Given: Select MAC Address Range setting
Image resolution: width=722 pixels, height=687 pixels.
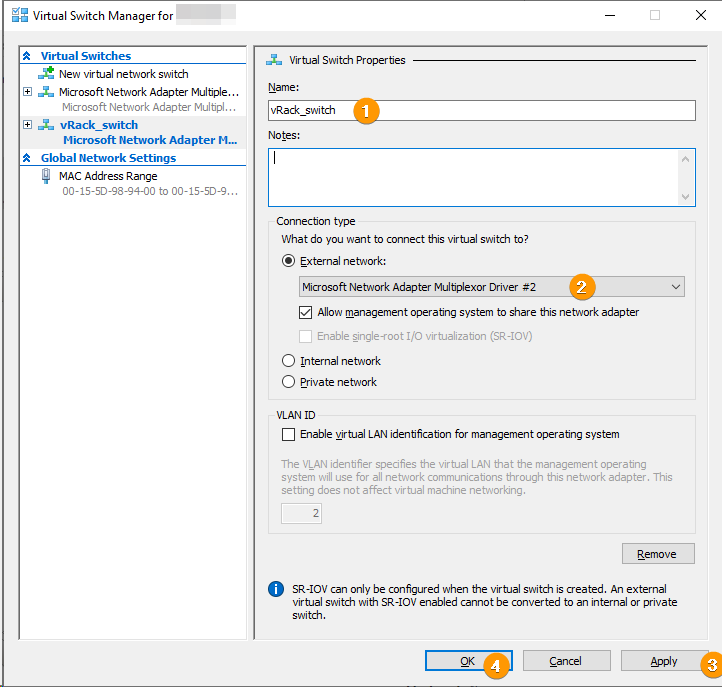Looking at the screenshot, I should point(108,176).
